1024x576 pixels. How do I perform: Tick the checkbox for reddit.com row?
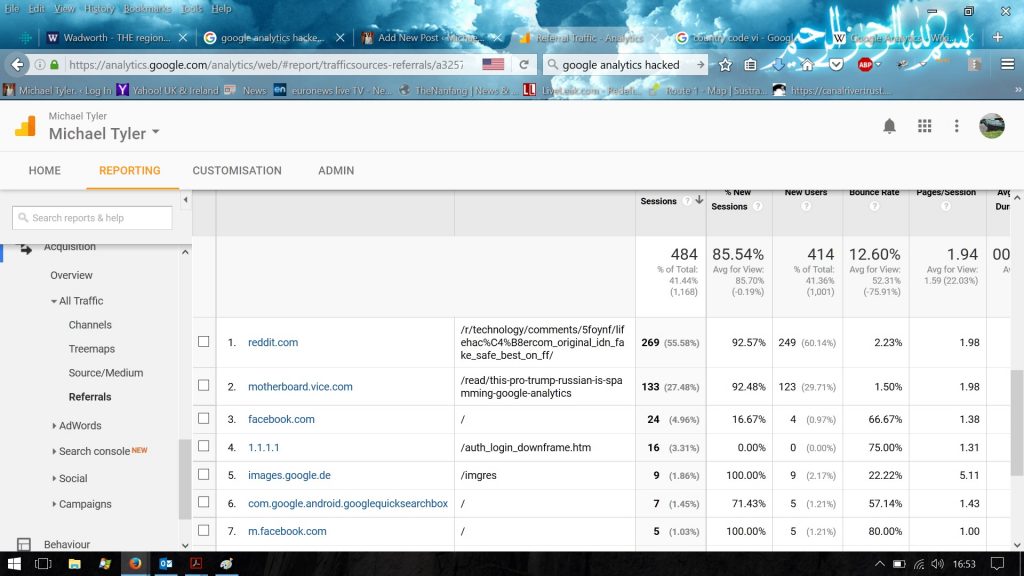click(x=204, y=342)
